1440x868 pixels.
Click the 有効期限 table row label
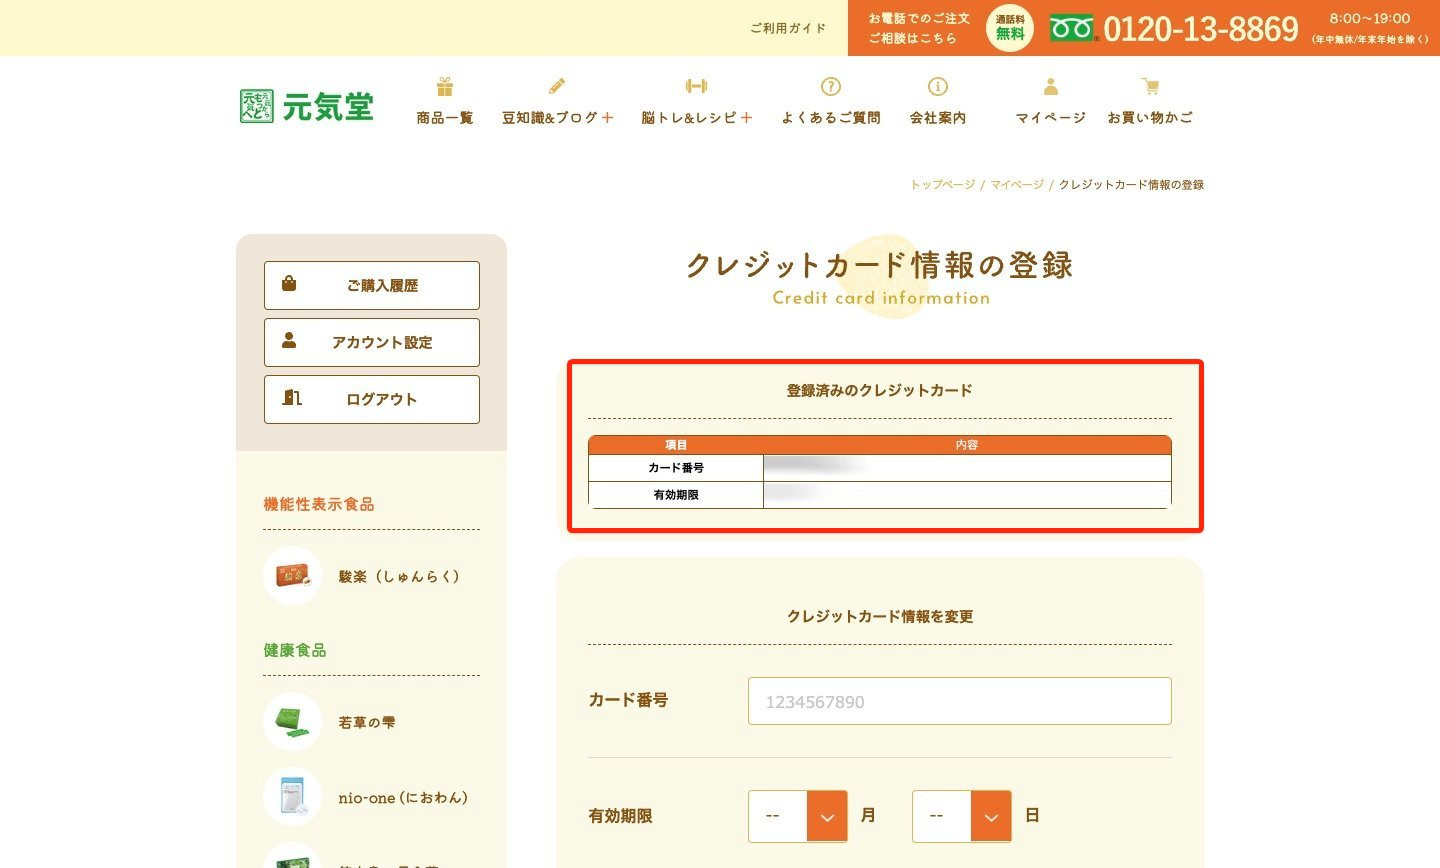[x=676, y=495]
